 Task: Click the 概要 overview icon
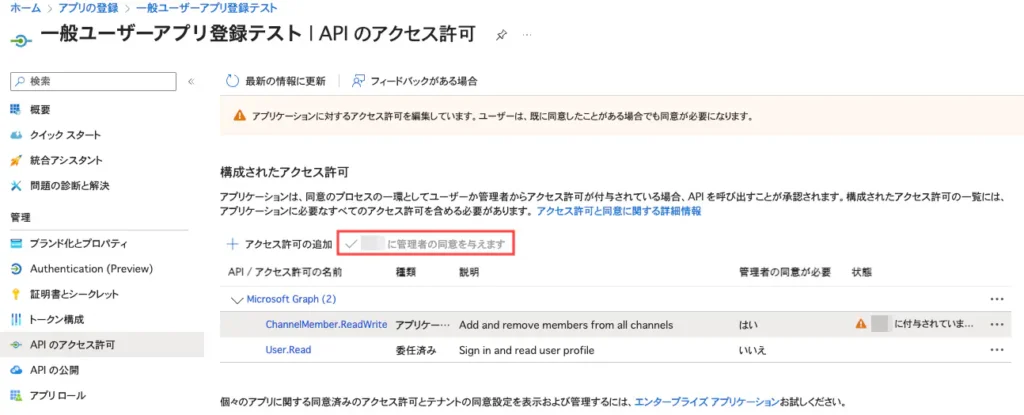[16, 109]
